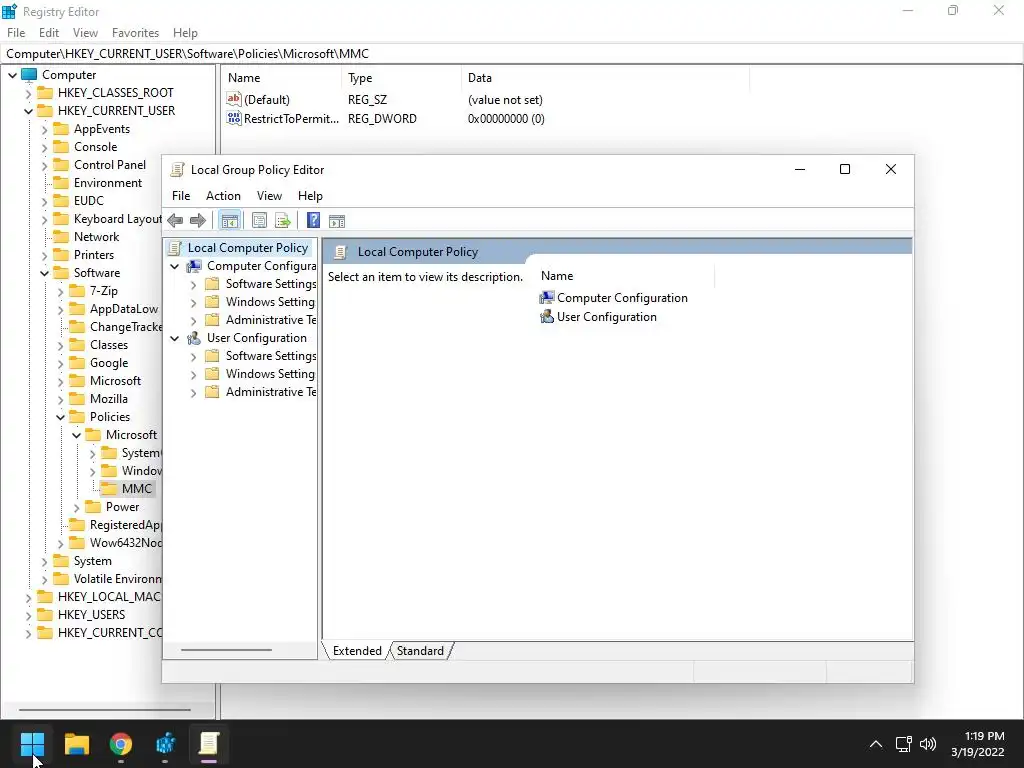Open the View menu in Group Policy Editor
Screen dimensions: 1024x768
pyautogui.click(x=269, y=196)
